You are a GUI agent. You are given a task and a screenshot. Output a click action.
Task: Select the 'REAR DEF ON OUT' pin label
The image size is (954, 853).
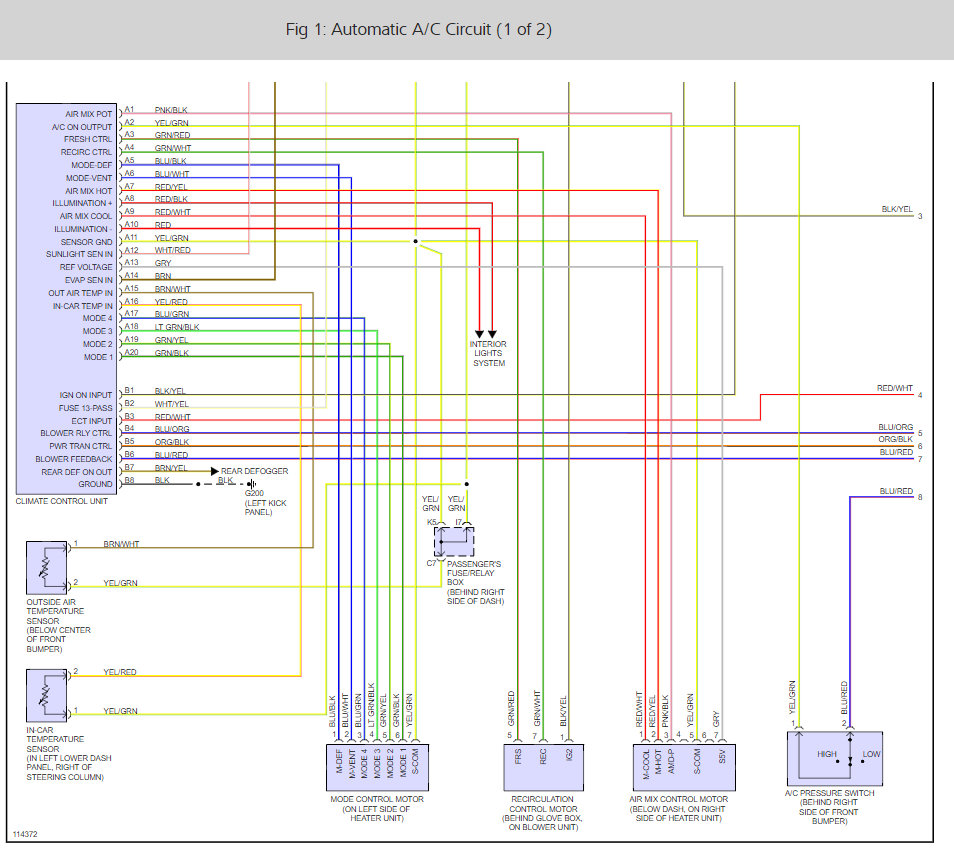pyautogui.click(x=77, y=472)
